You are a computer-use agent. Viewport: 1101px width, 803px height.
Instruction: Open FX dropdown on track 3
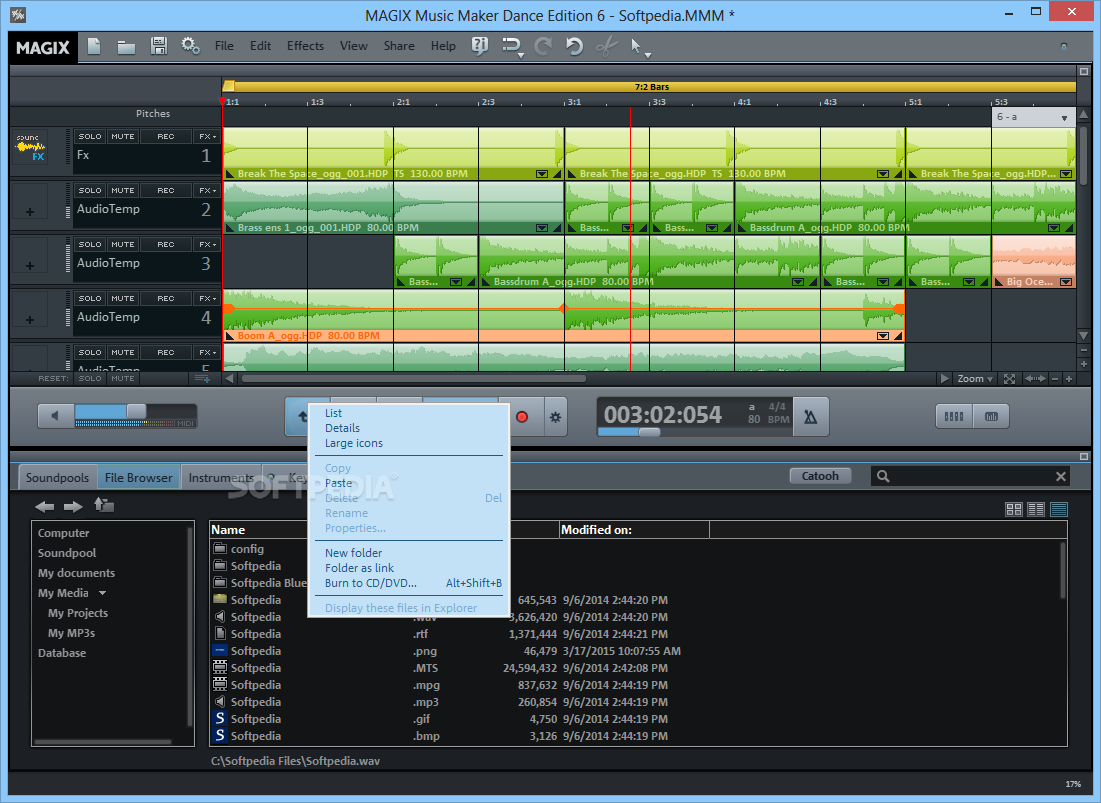(x=207, y=244)
